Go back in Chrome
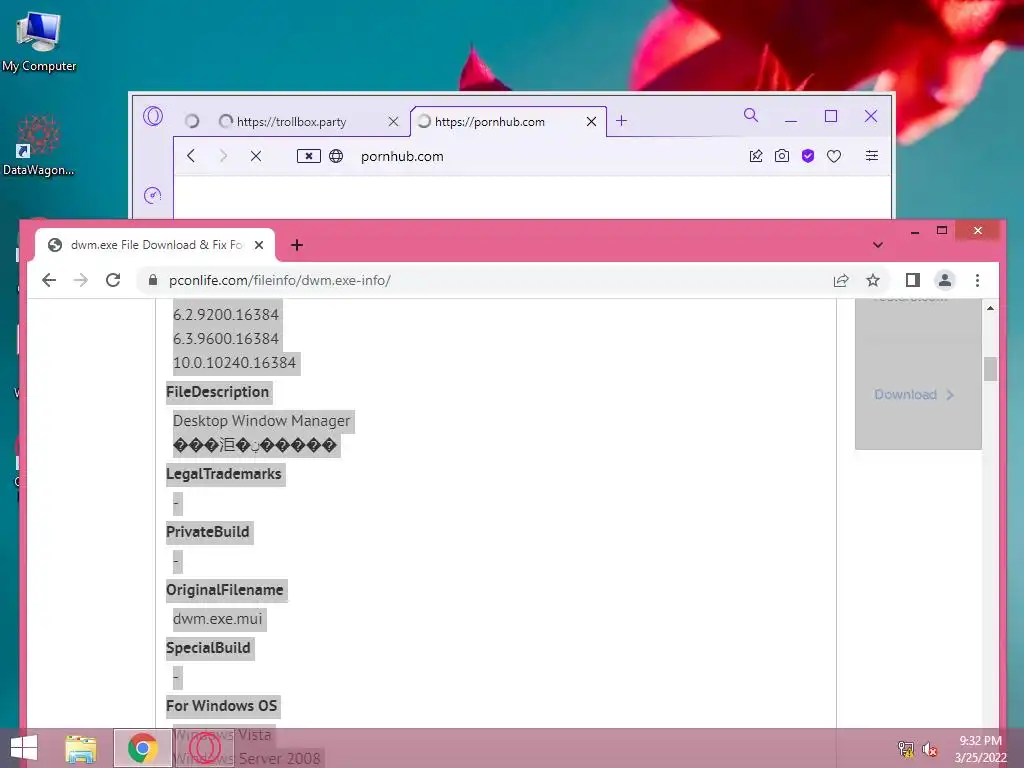The width and height of the screenshot is (1024, 768). (49, 280)
